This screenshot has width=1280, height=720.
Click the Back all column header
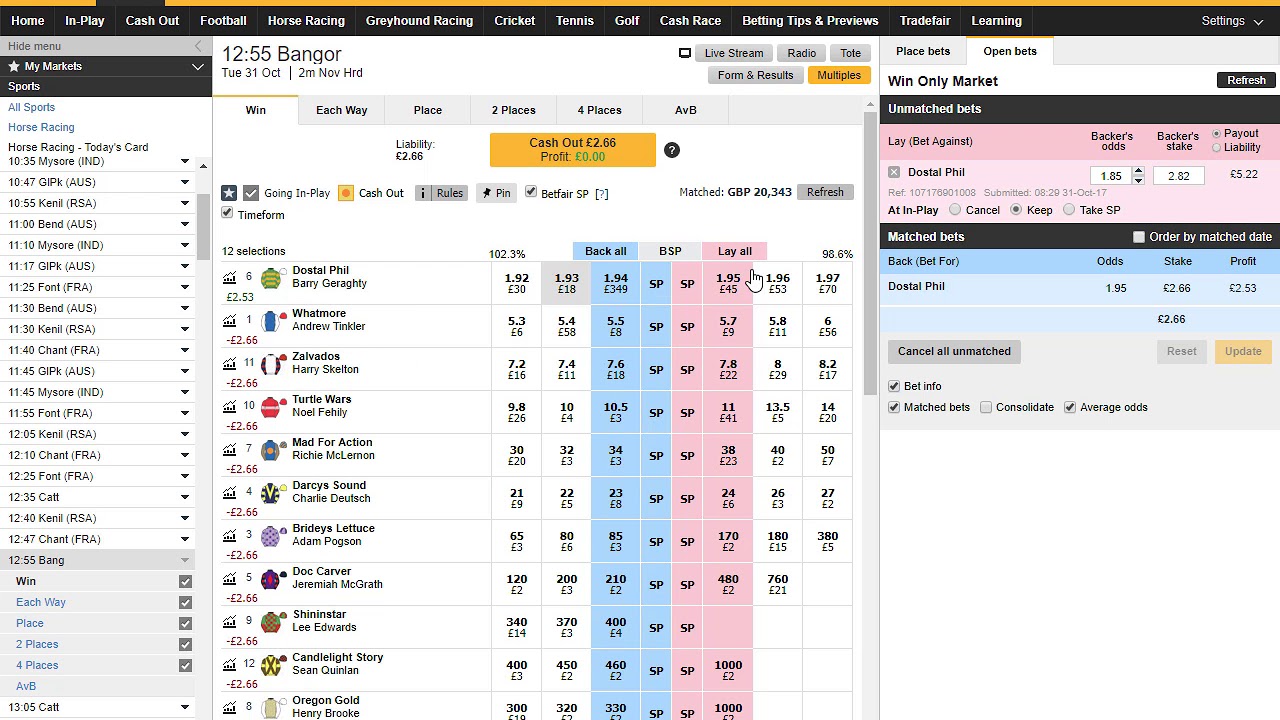606,251
